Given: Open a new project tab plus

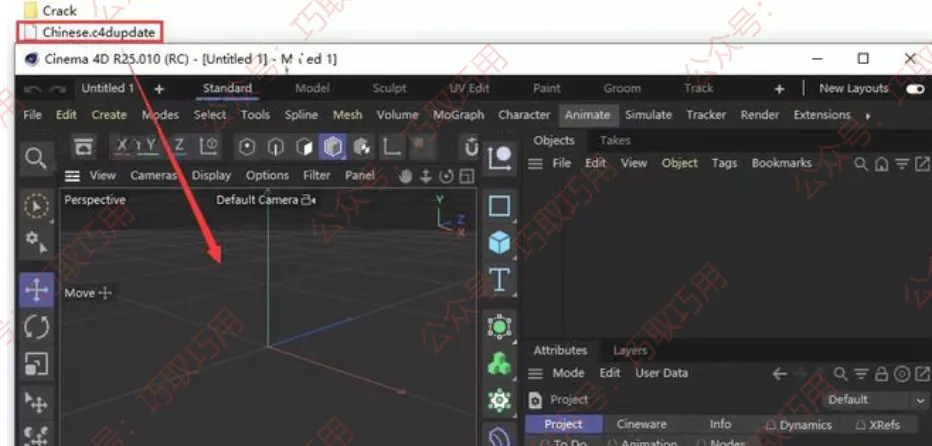Looking at the screenshot, I should coord(159,89).
